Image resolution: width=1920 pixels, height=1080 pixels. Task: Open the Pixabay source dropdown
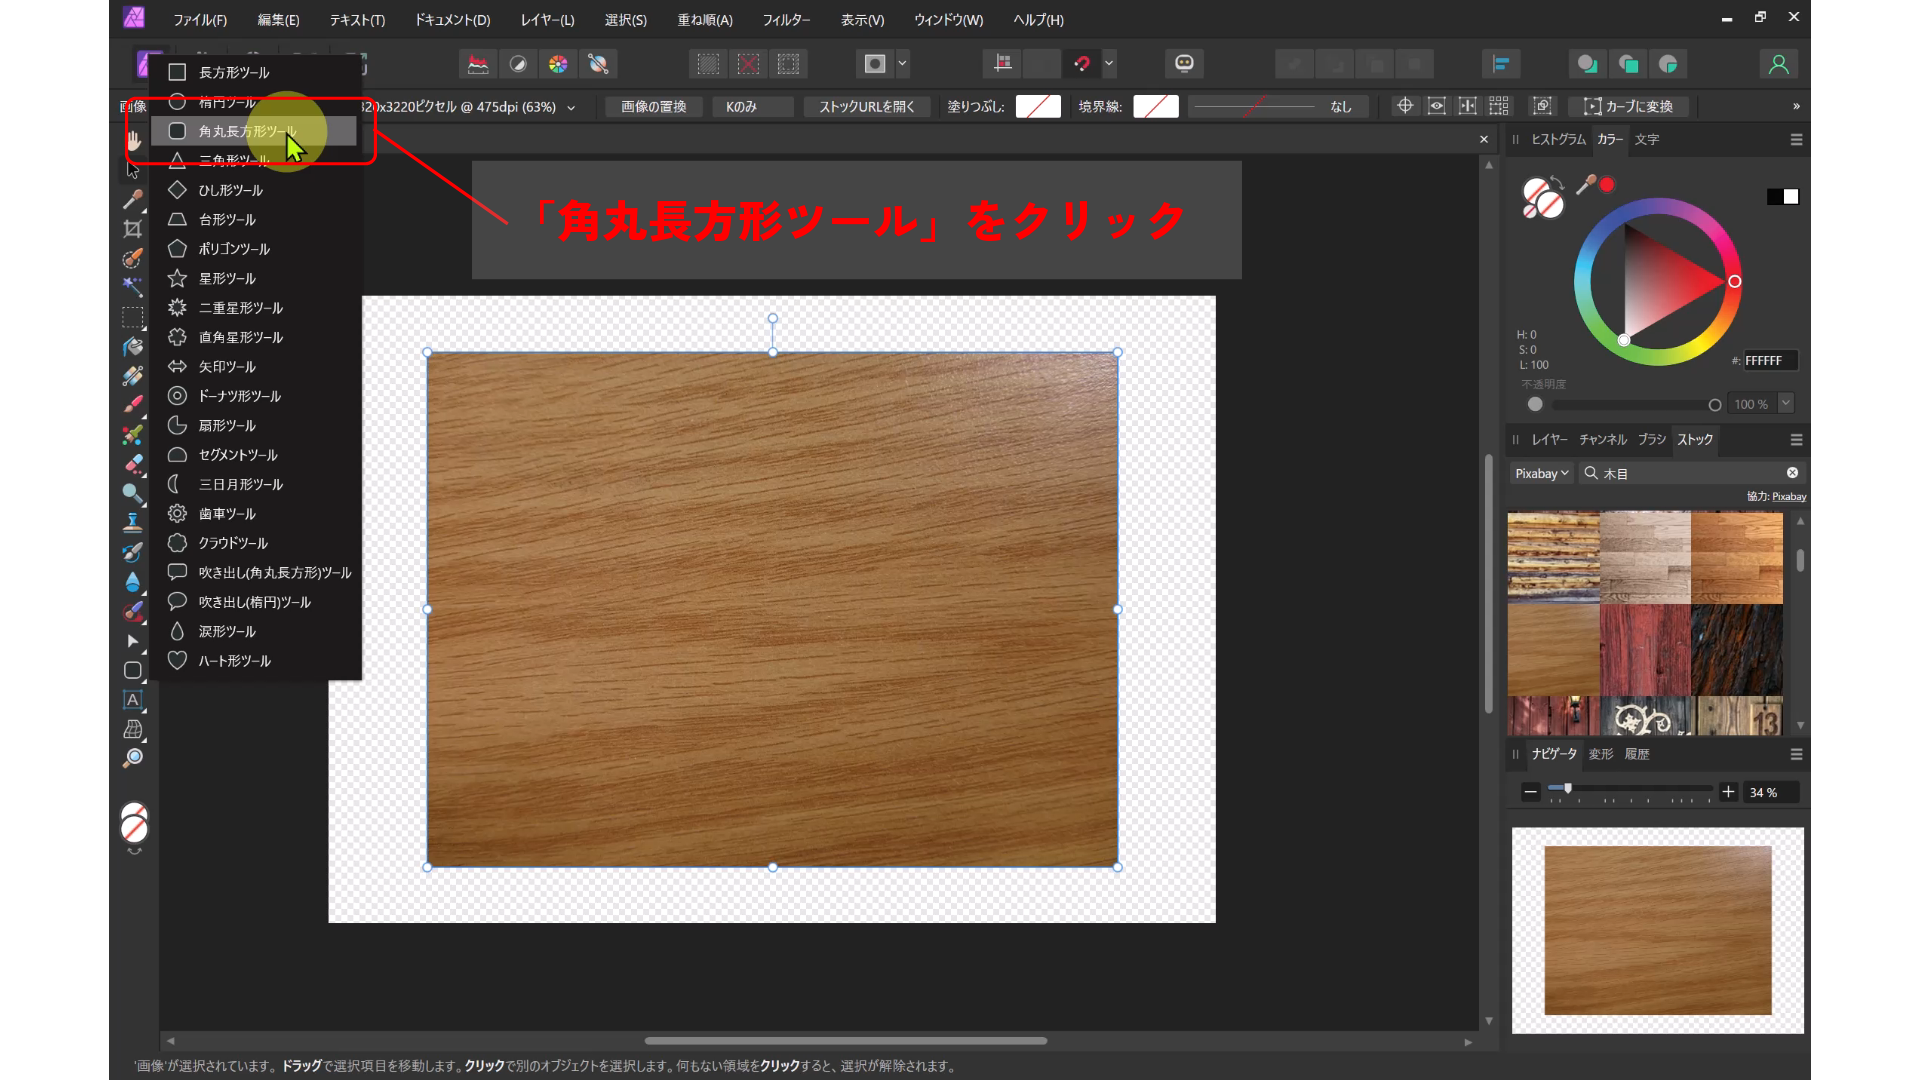pyautogui.click(x=1541, y=473)
